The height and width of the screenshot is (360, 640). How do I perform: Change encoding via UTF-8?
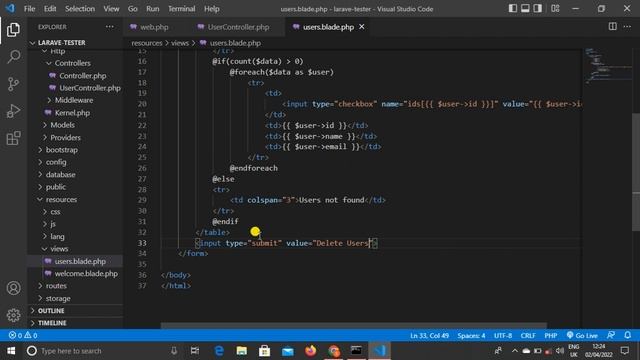pyautogui.click(x=503, y=336)
